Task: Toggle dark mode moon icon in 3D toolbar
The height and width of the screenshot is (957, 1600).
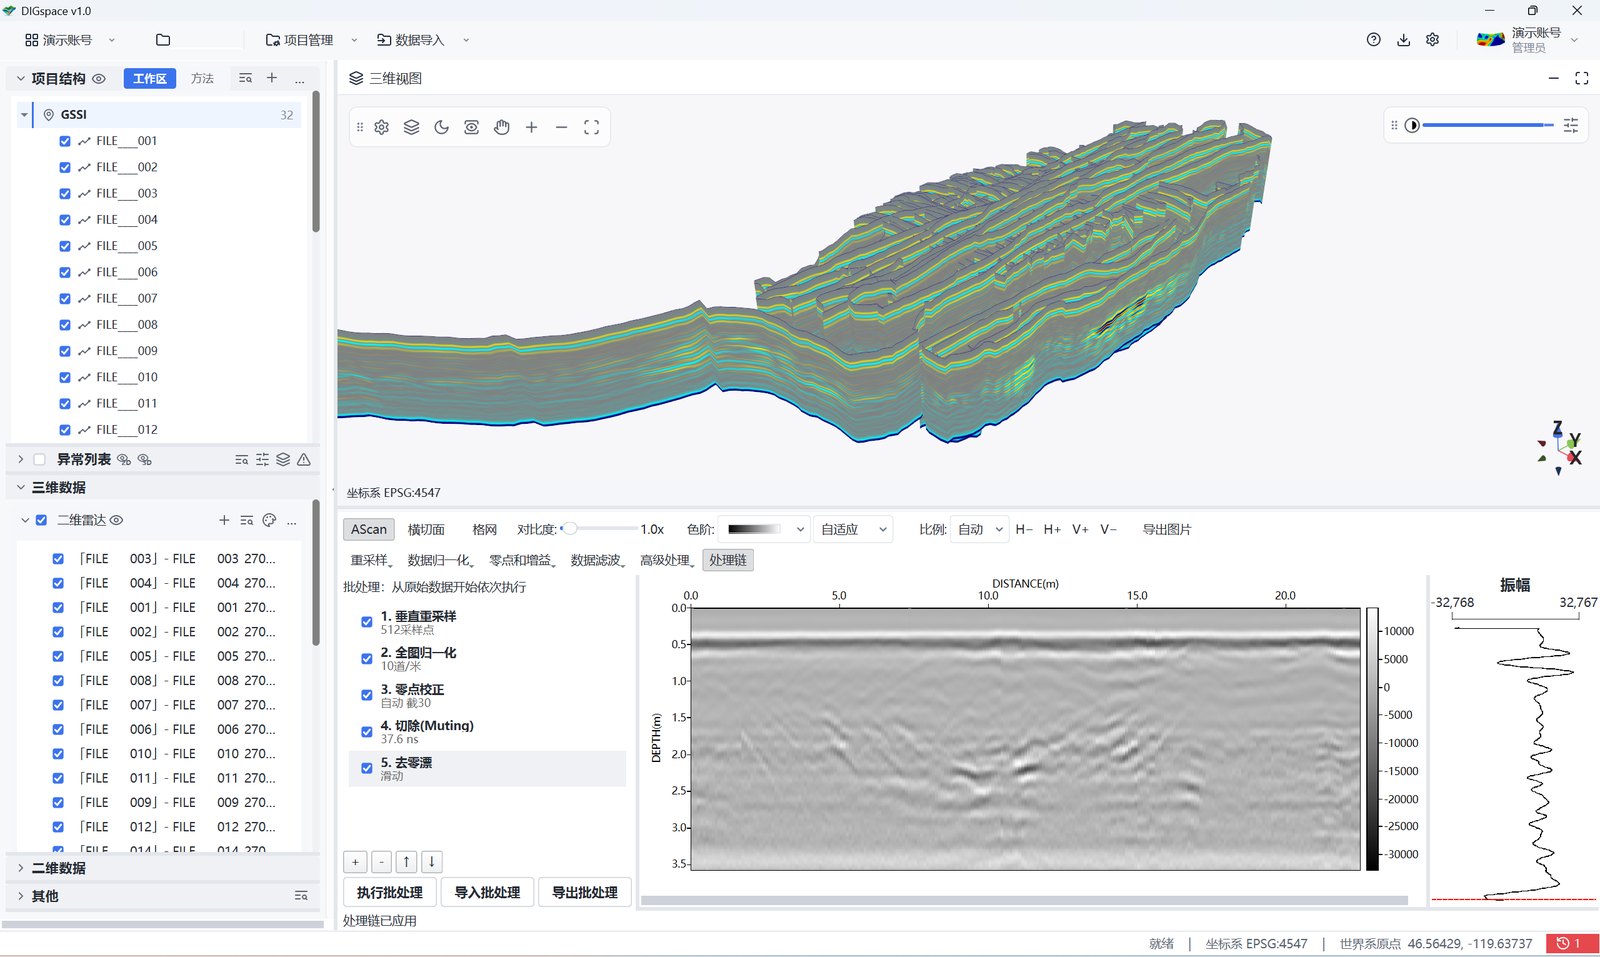Action: point(441,127)
